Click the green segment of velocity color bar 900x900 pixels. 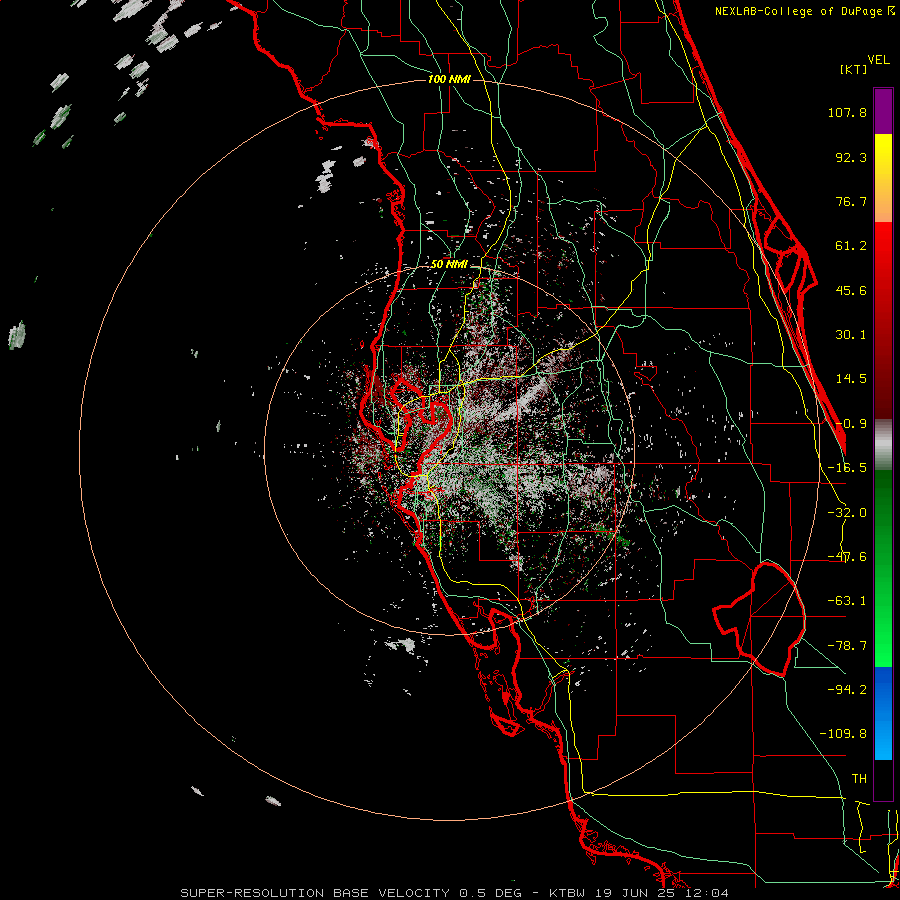(883, 568)
